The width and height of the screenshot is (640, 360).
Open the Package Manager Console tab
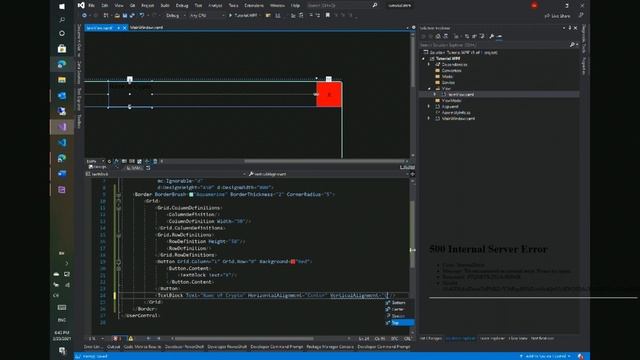point(330,347)
